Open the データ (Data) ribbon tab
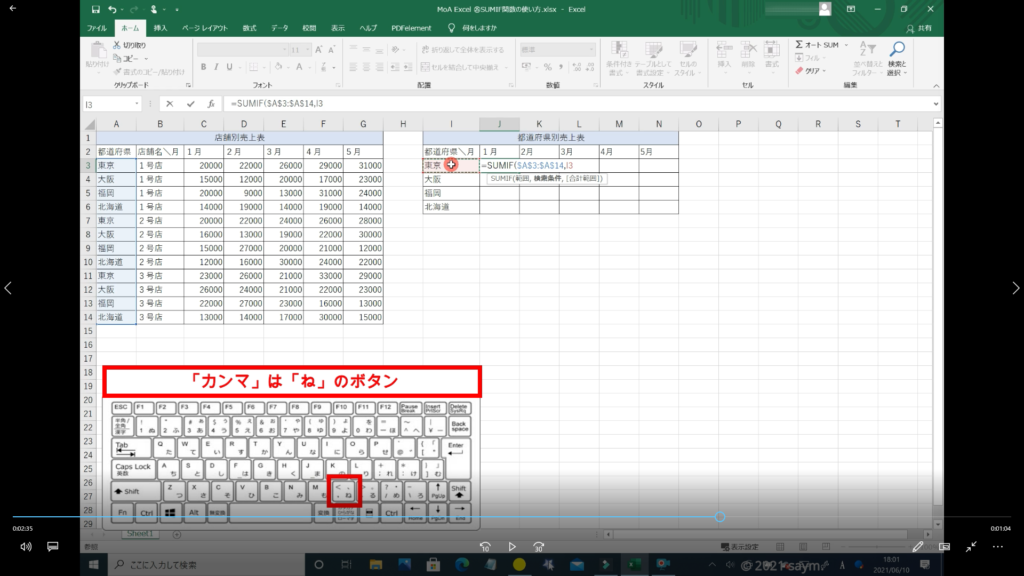The image size is (1024, 576). (279, 27)
